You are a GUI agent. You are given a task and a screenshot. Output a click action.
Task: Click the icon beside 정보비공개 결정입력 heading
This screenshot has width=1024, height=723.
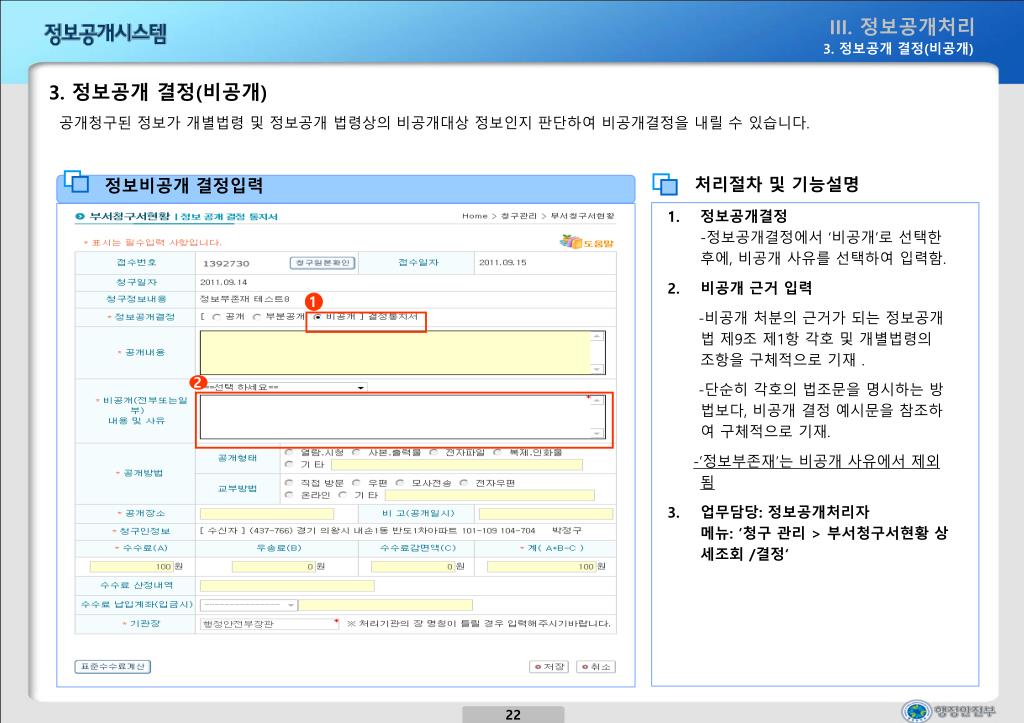coord(76,182)
